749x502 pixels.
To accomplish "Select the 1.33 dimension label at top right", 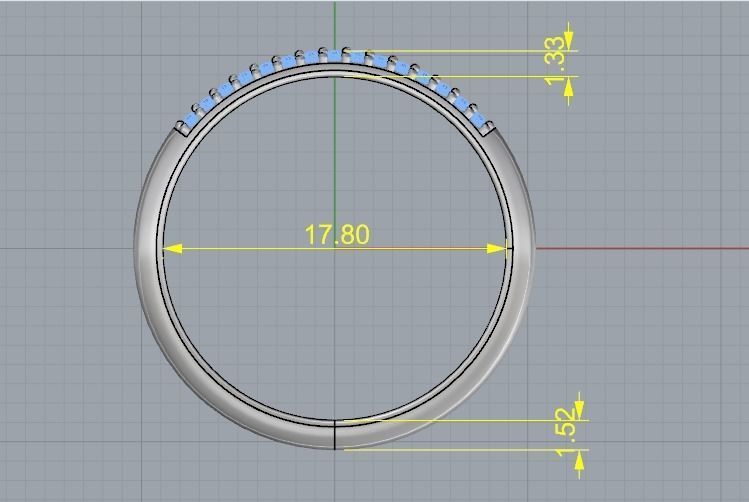I will (x=555, y=63).
